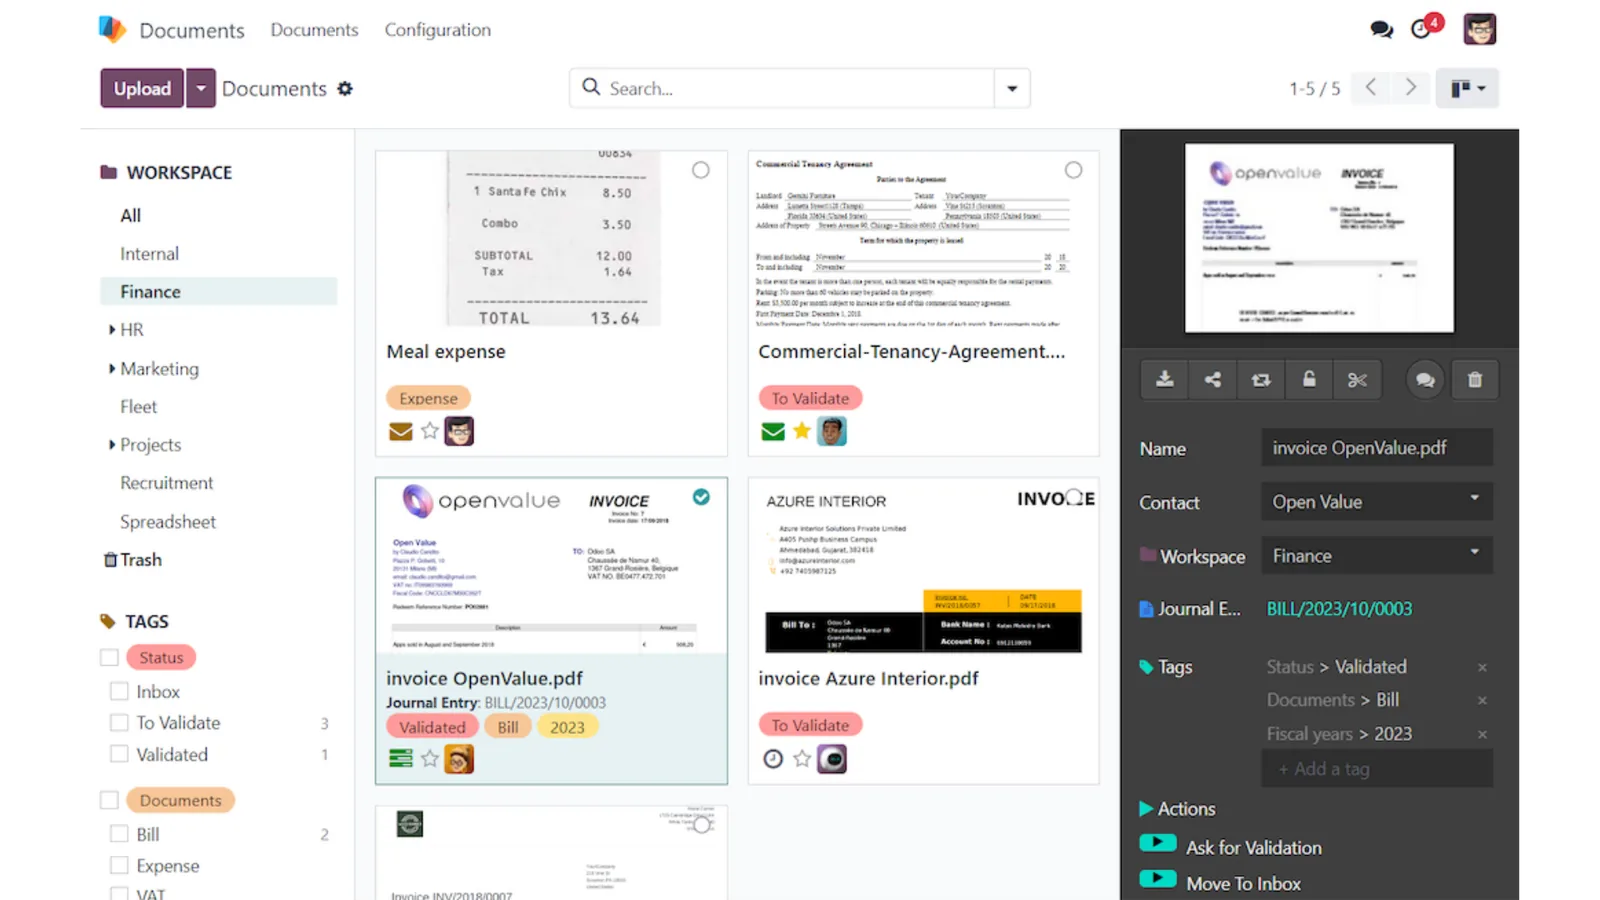Check the Status tag group checkbox
The height and width of the screenshot is (900, 1600).
click(x=110, y=658)
